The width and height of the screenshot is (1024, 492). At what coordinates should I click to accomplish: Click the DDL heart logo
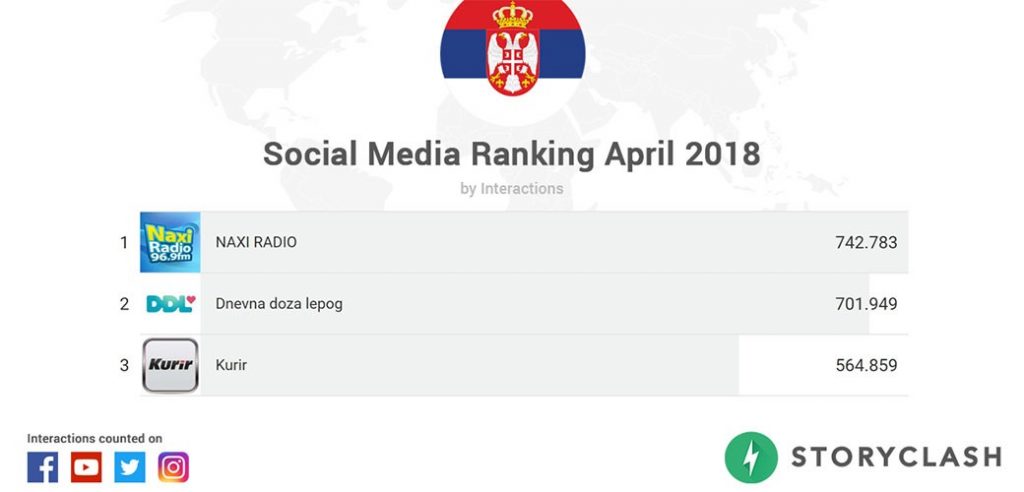(x=170, y=304)
